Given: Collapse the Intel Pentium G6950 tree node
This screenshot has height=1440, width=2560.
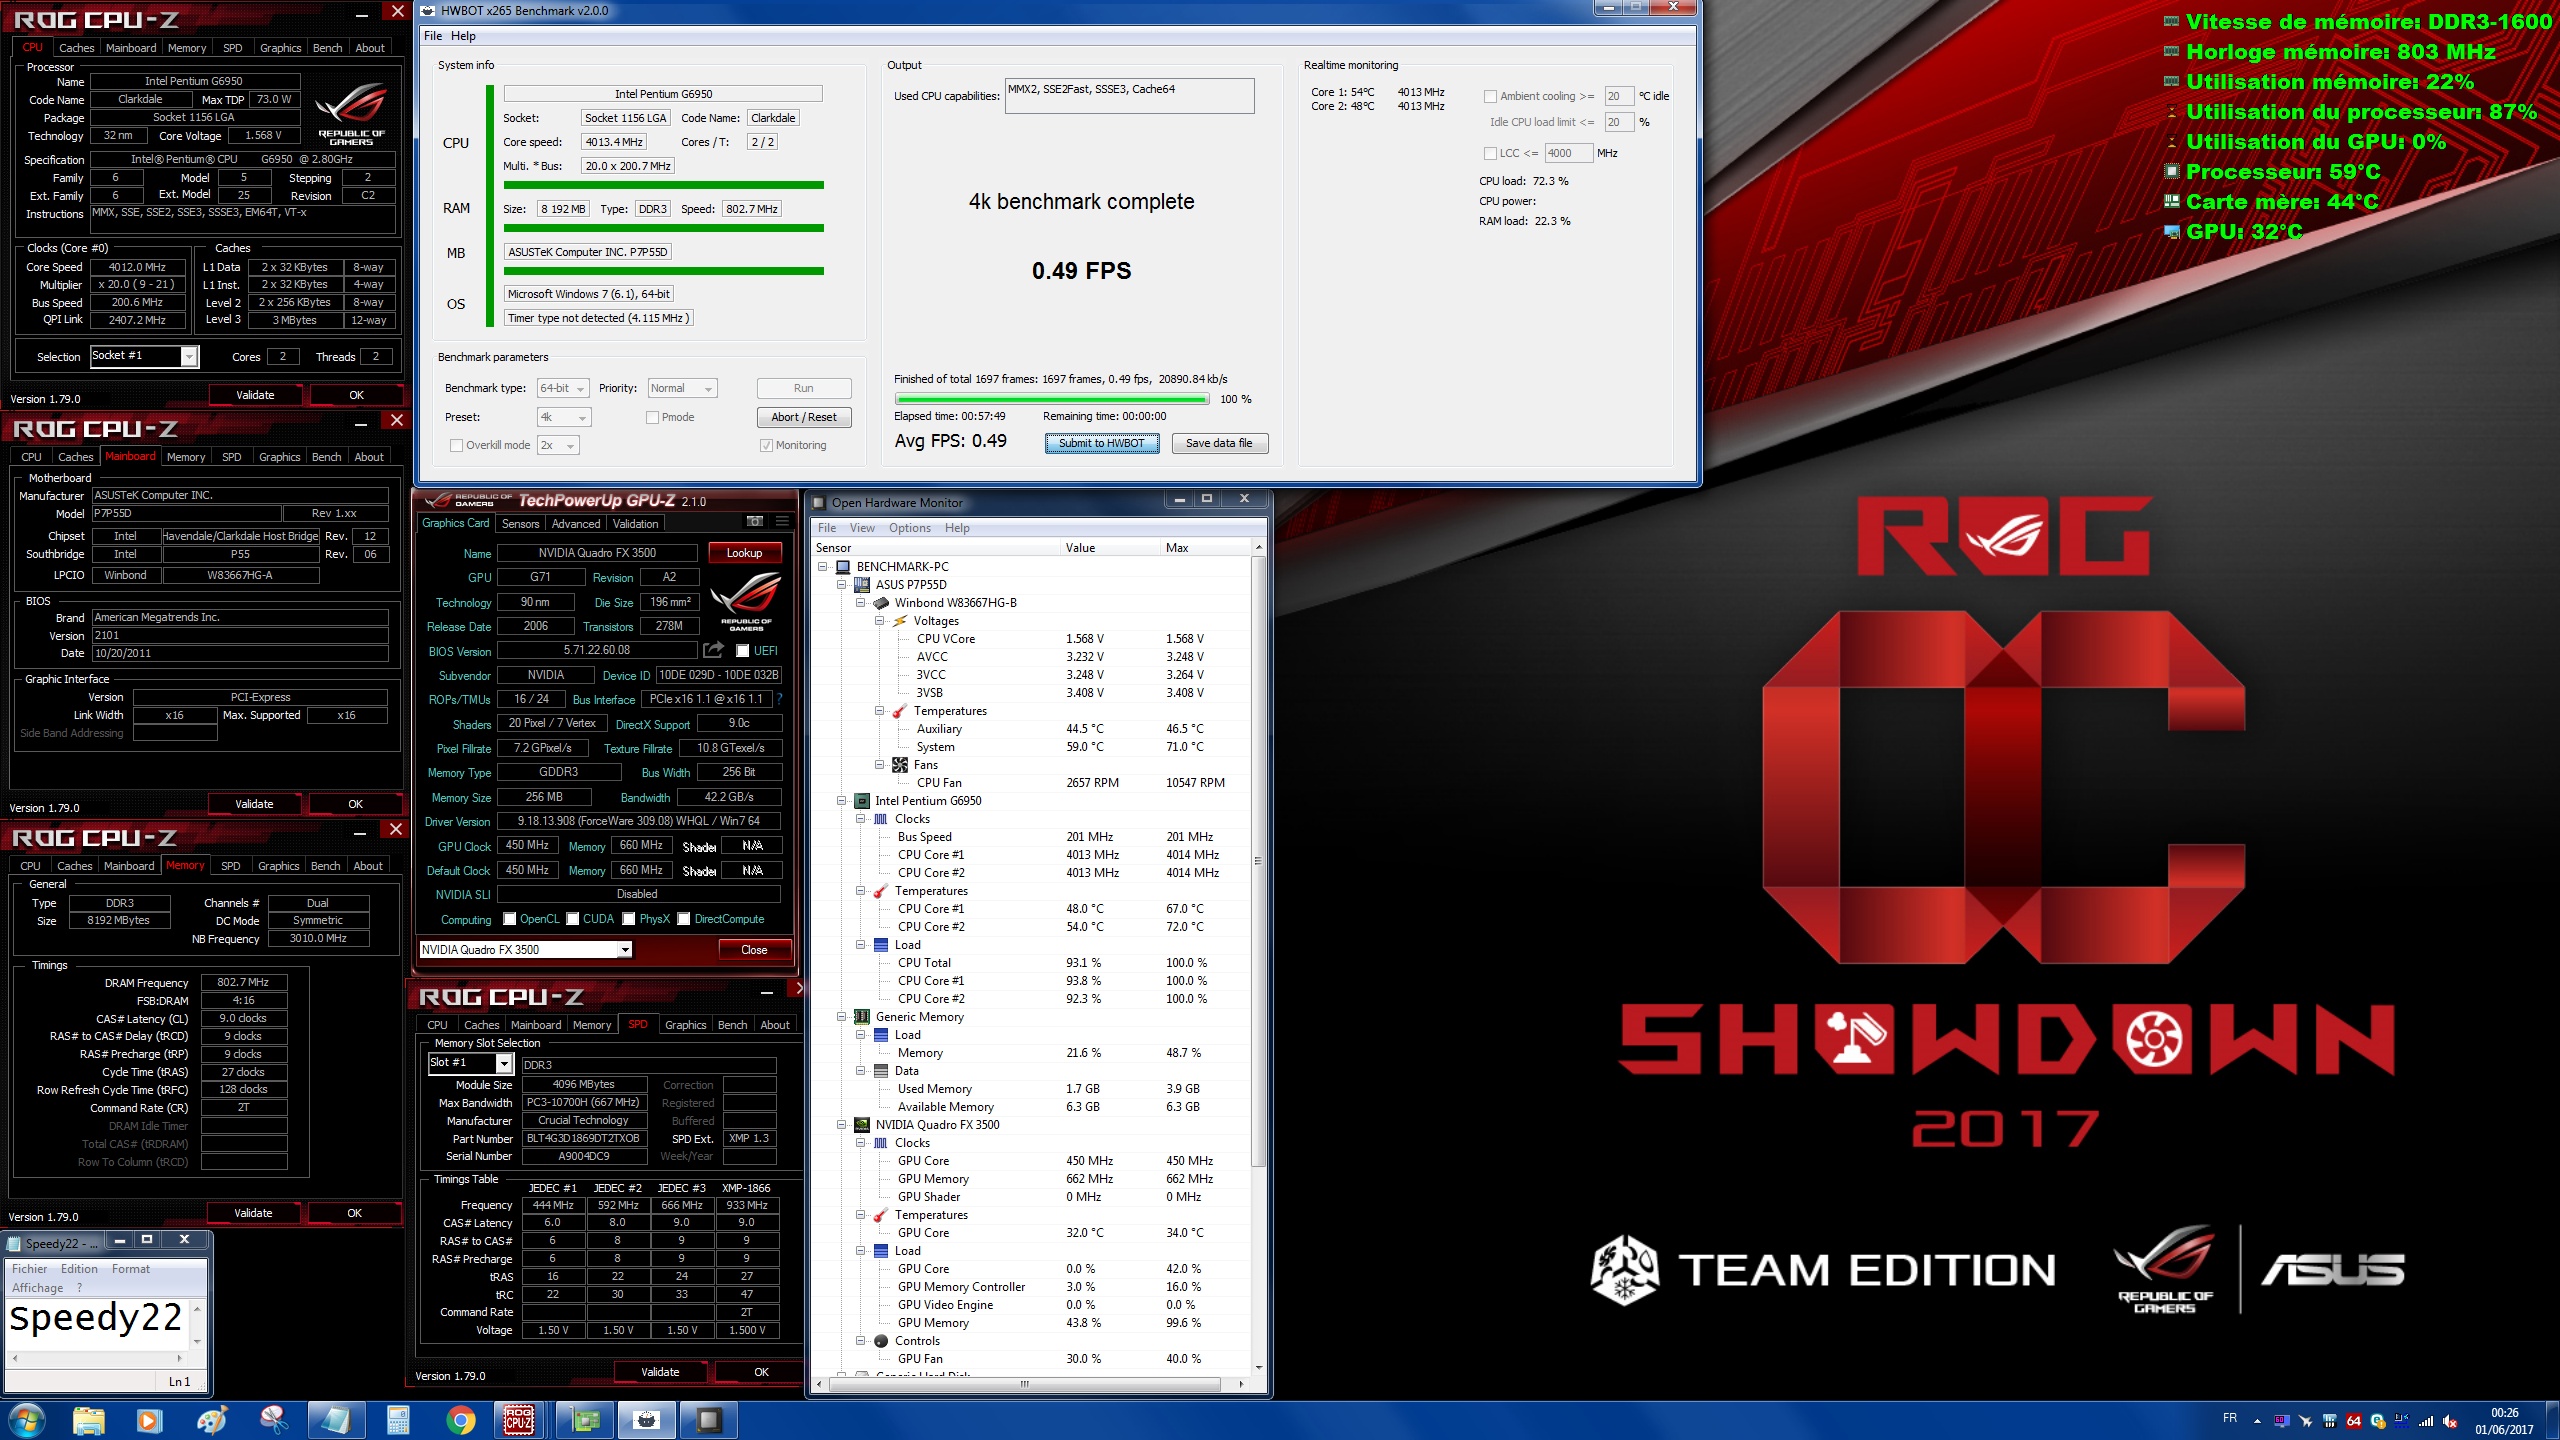Looking at the screenshot, I should click(x=842, y=801).
